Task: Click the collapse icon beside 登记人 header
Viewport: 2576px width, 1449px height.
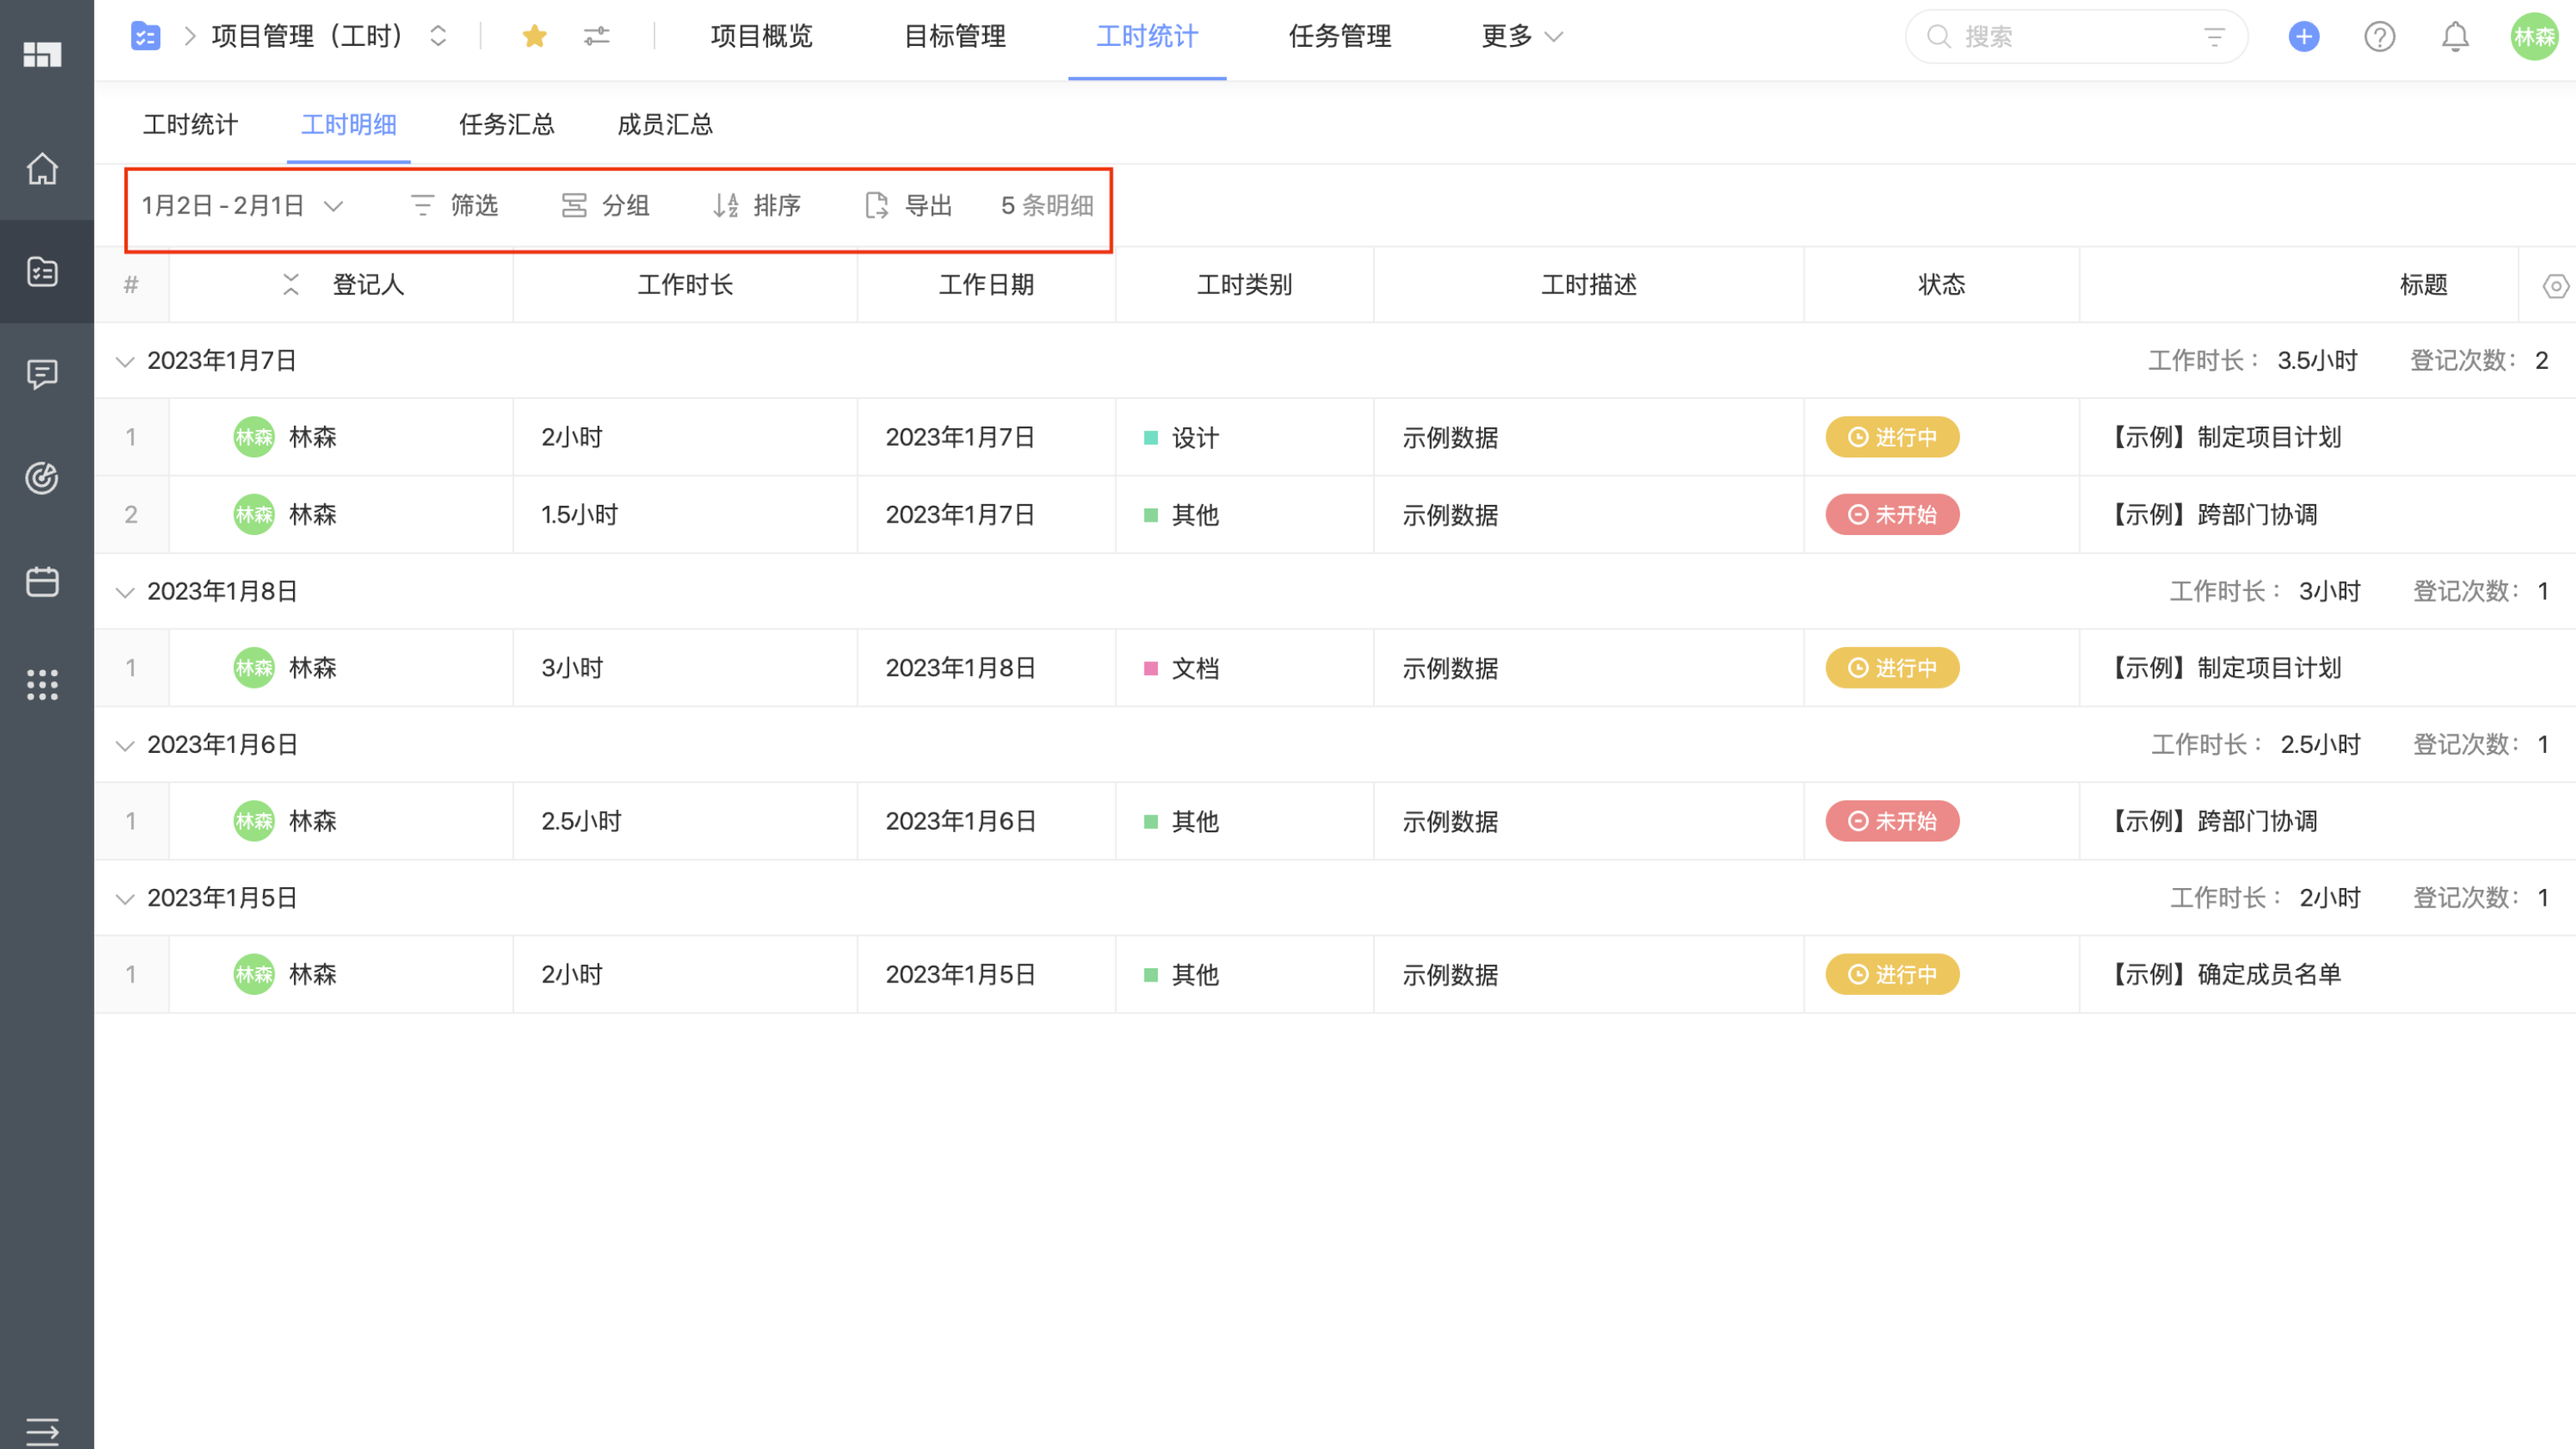Action: 291,285
